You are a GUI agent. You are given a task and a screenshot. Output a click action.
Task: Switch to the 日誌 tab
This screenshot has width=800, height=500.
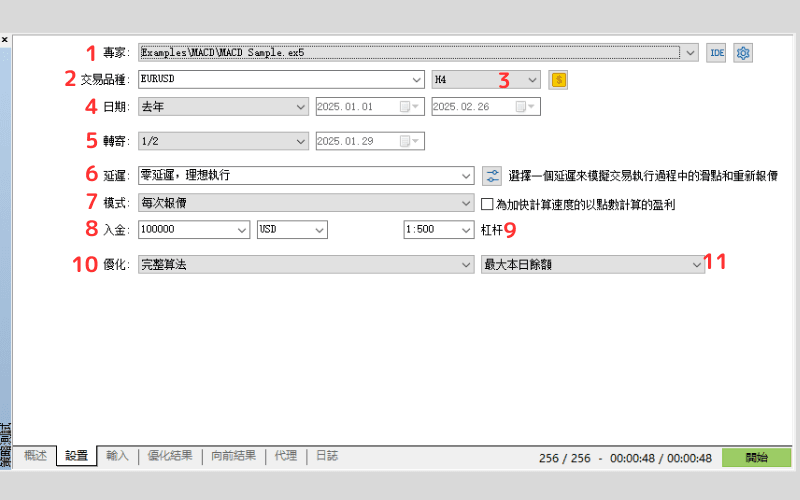(x=327, y=456)
